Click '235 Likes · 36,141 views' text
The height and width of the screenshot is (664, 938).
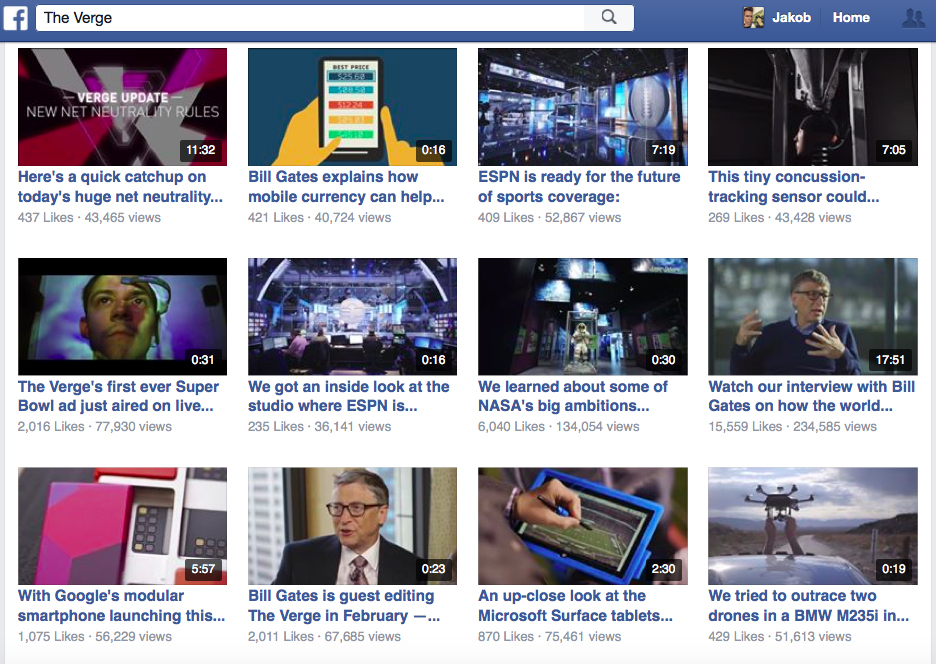tap(319, 427)
